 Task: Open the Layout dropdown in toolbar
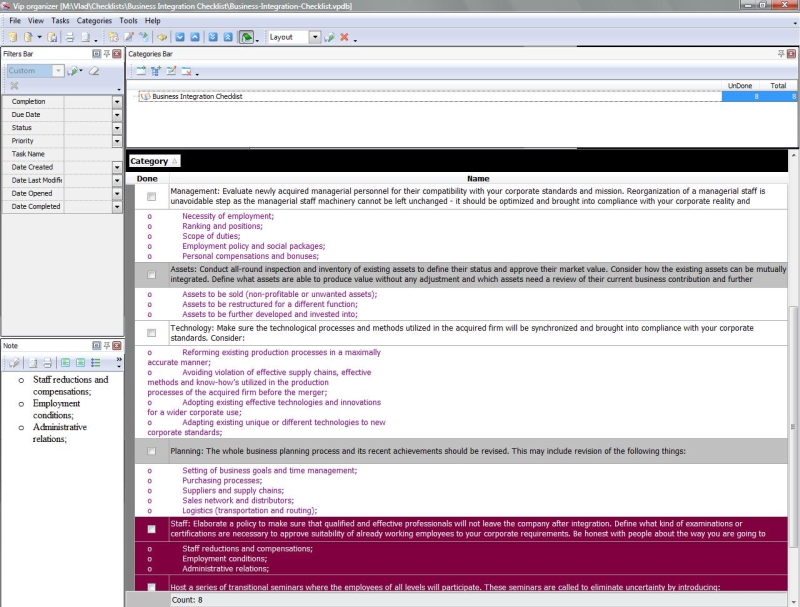[314, 37]
